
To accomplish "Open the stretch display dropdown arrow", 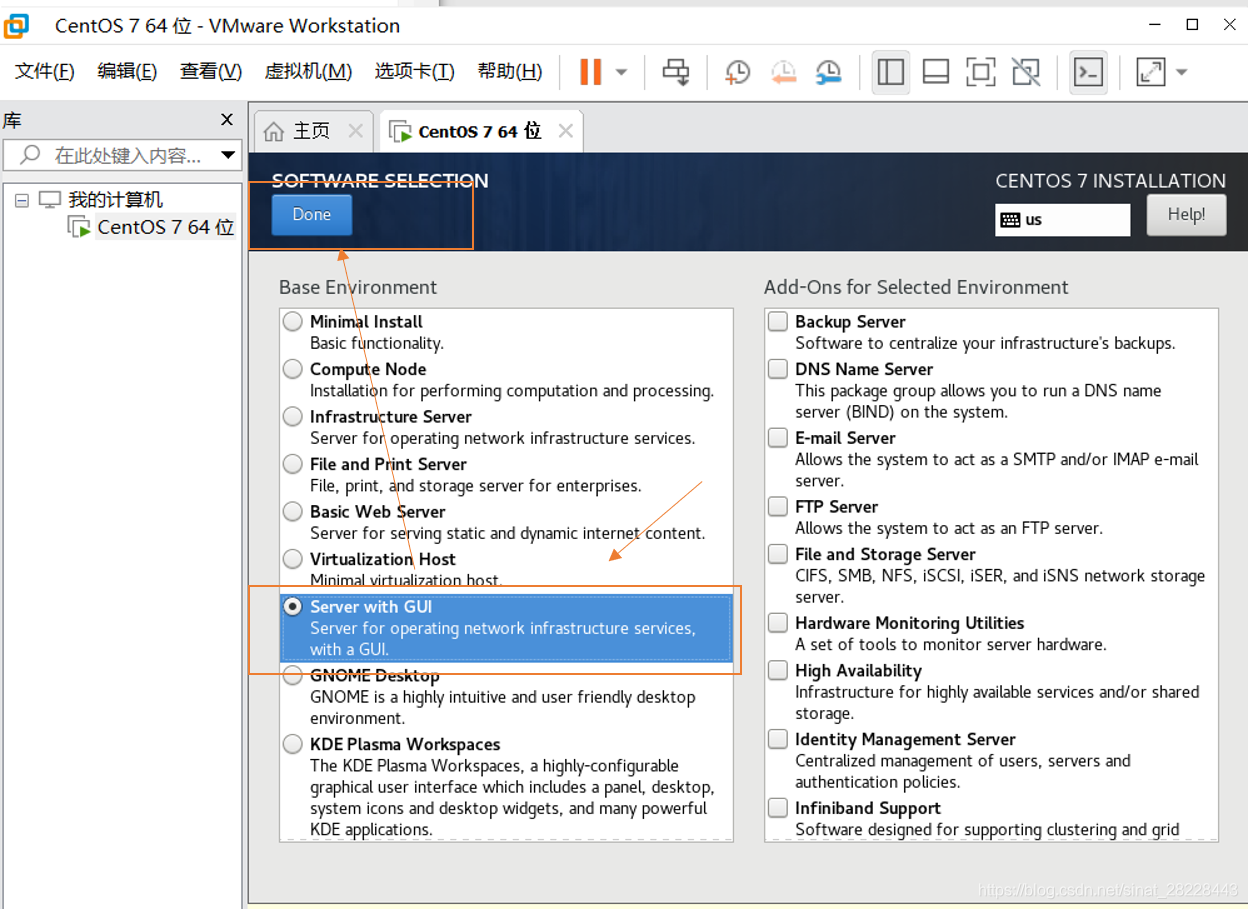I will [x=1181, y=72].
